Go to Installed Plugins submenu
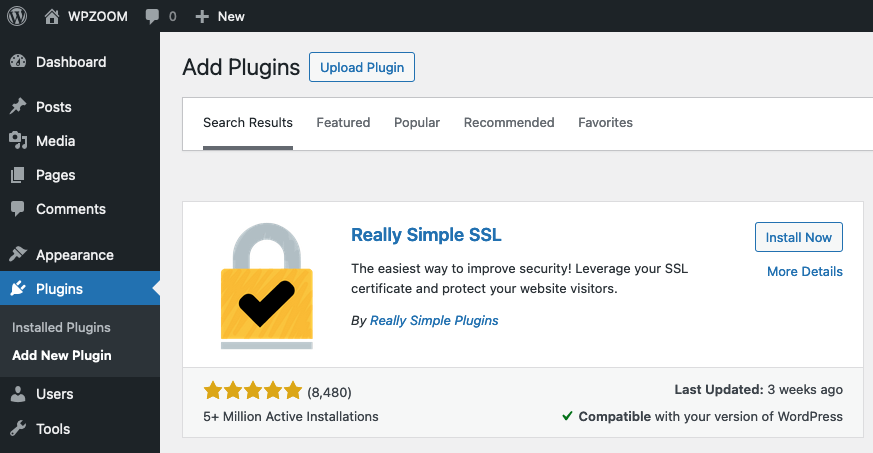This screenshot has height=453, width=873. (x=61, y=327)
